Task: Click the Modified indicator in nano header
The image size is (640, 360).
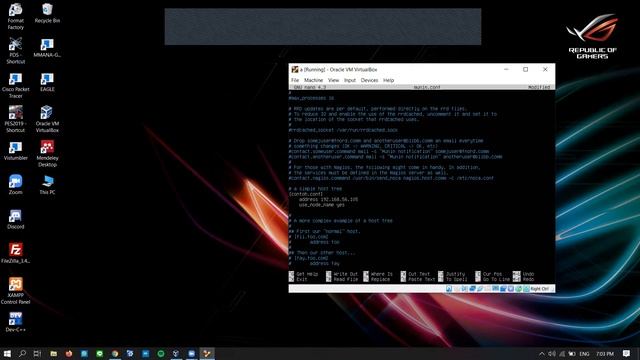Action: click(539, 87)
